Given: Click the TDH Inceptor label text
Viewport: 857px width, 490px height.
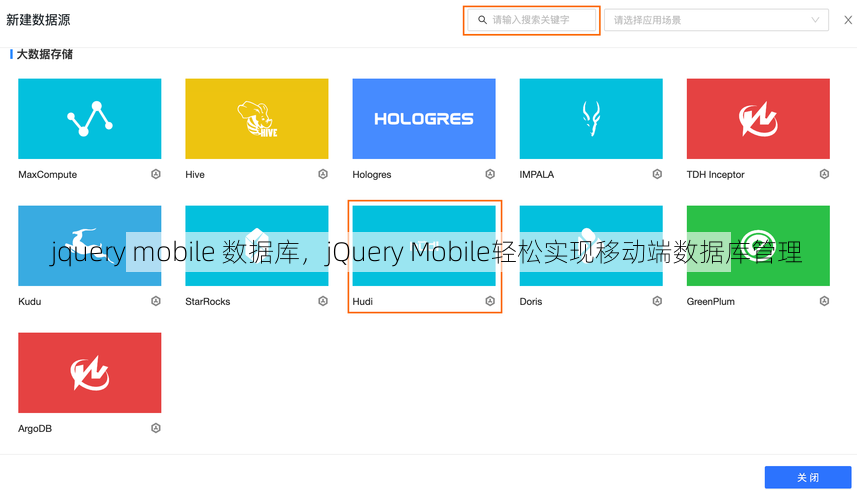Looking at the screenshot, I should click(x=715, y=175).
